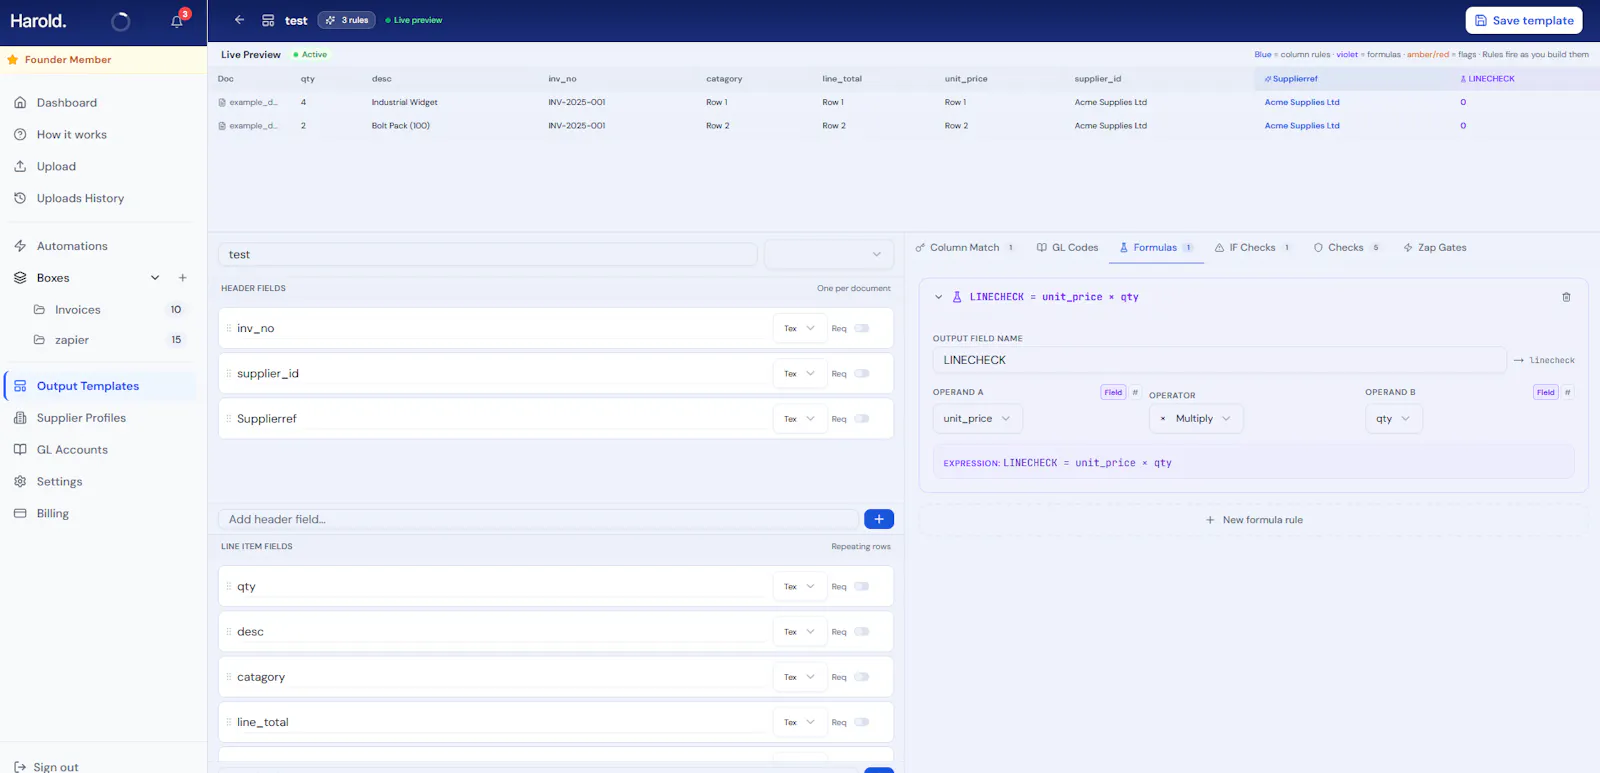This screenshot has width=1600, height=773.
Task: Go back with the arrow icon
Action: coord(239,20)
